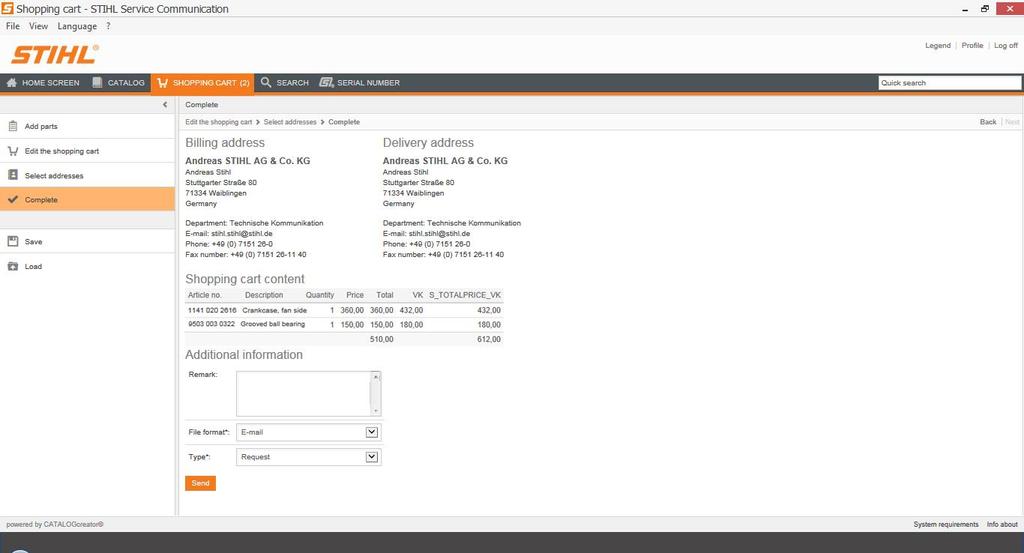Screen dimensions: 1024x553
Task: Open System requirements link
Action: pyautogui.click(x=946, y=524)
